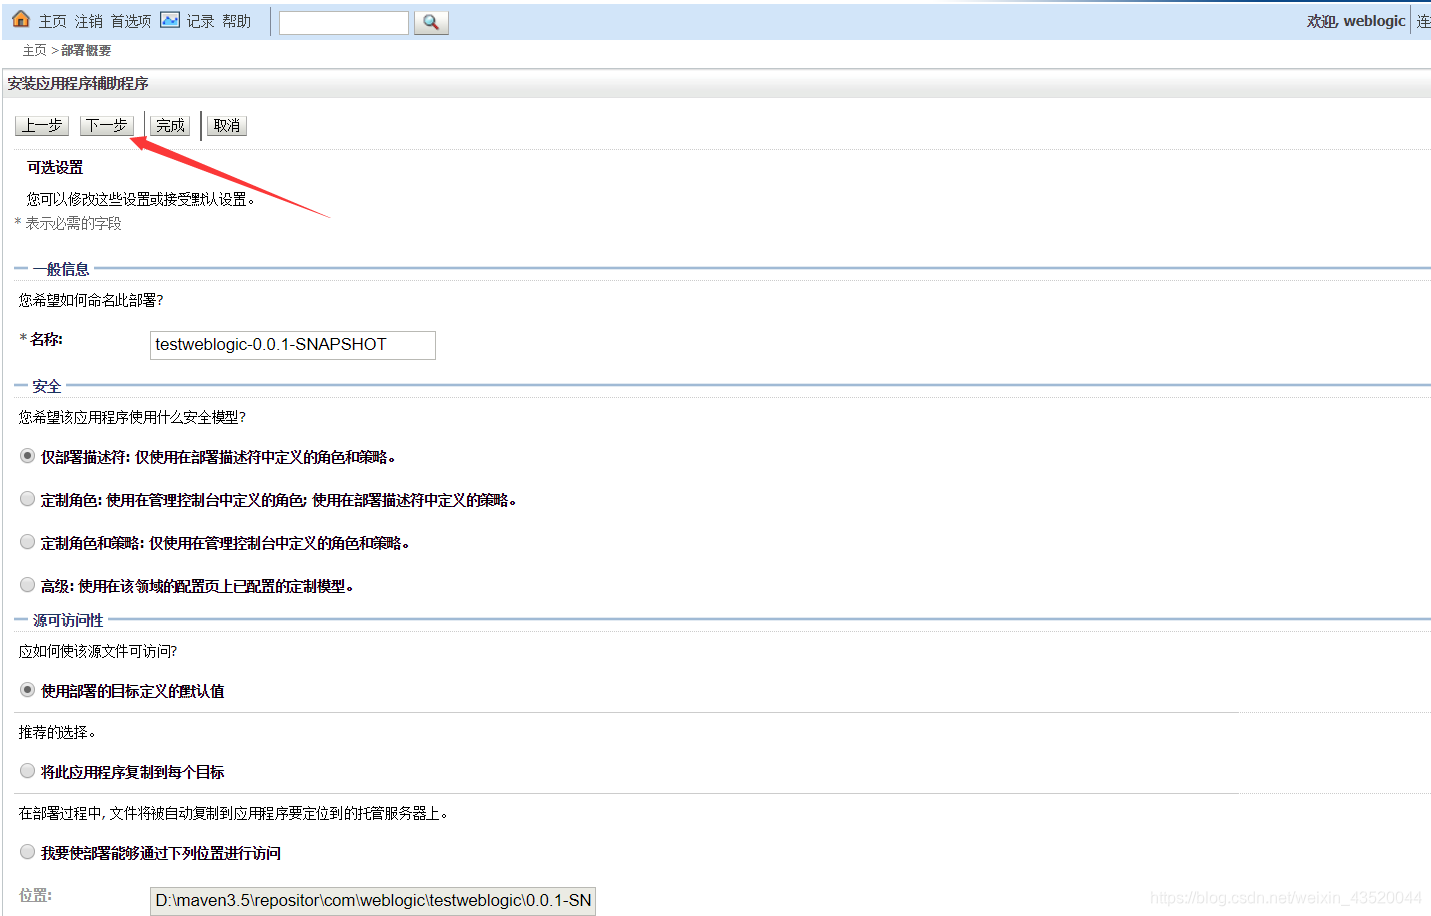Screen dimensions: 1431x916
Task: Click the 下一步 button
Action: [106, 125]
